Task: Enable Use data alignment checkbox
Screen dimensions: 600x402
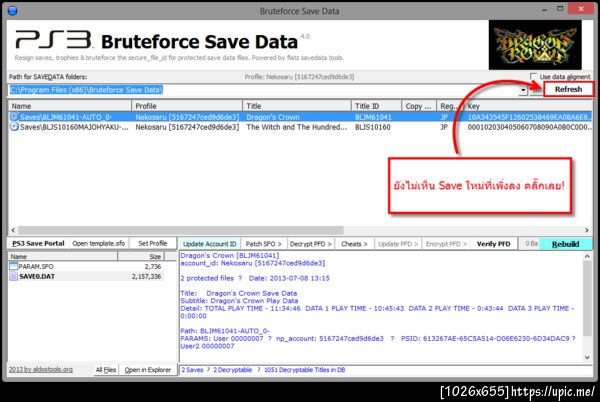Action: tap(533, 76)
